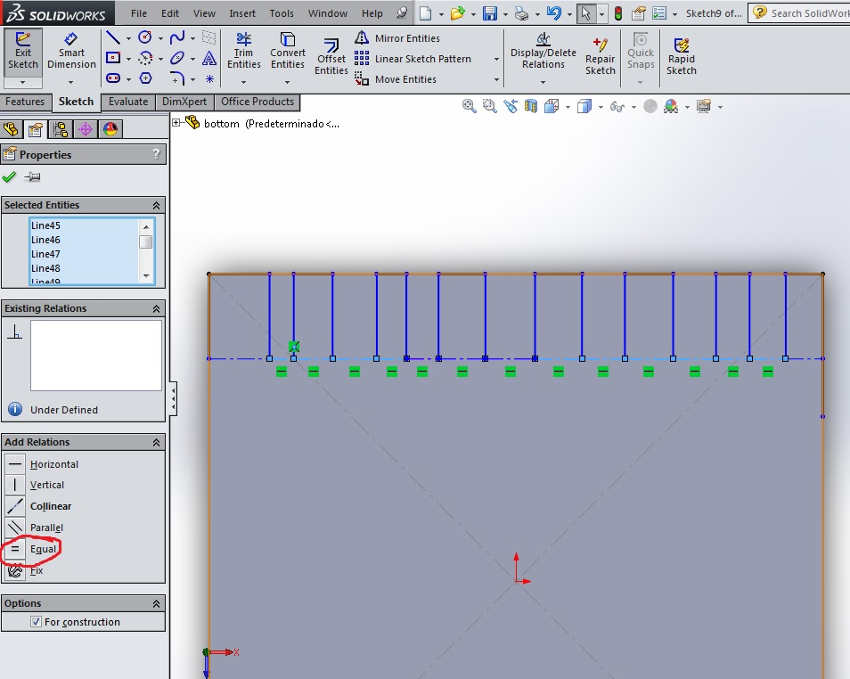Collapse the Add Relations section
850x679 pixels.
point(156,443)
